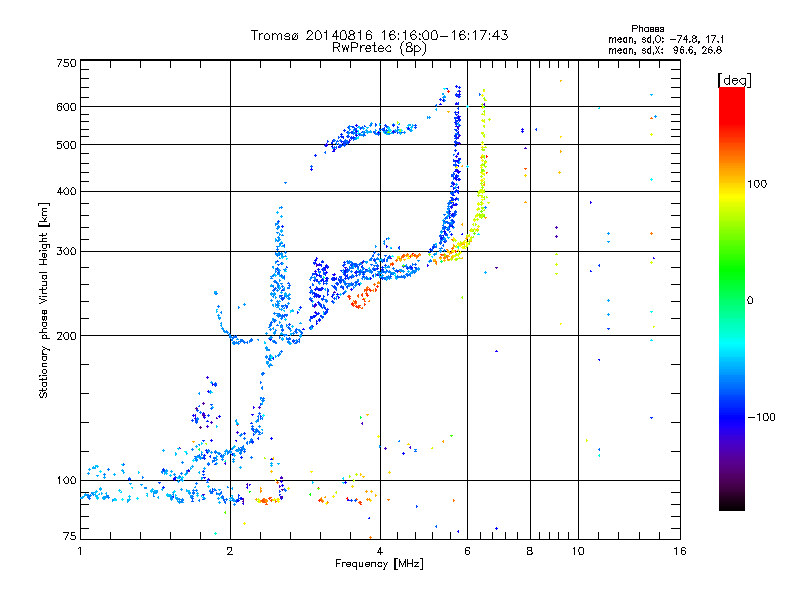Select the "mean, sd,X: 96.6, 26.8" line
Image resolution: width=800 pixels, height=600 pixels.
coord(665,51)
